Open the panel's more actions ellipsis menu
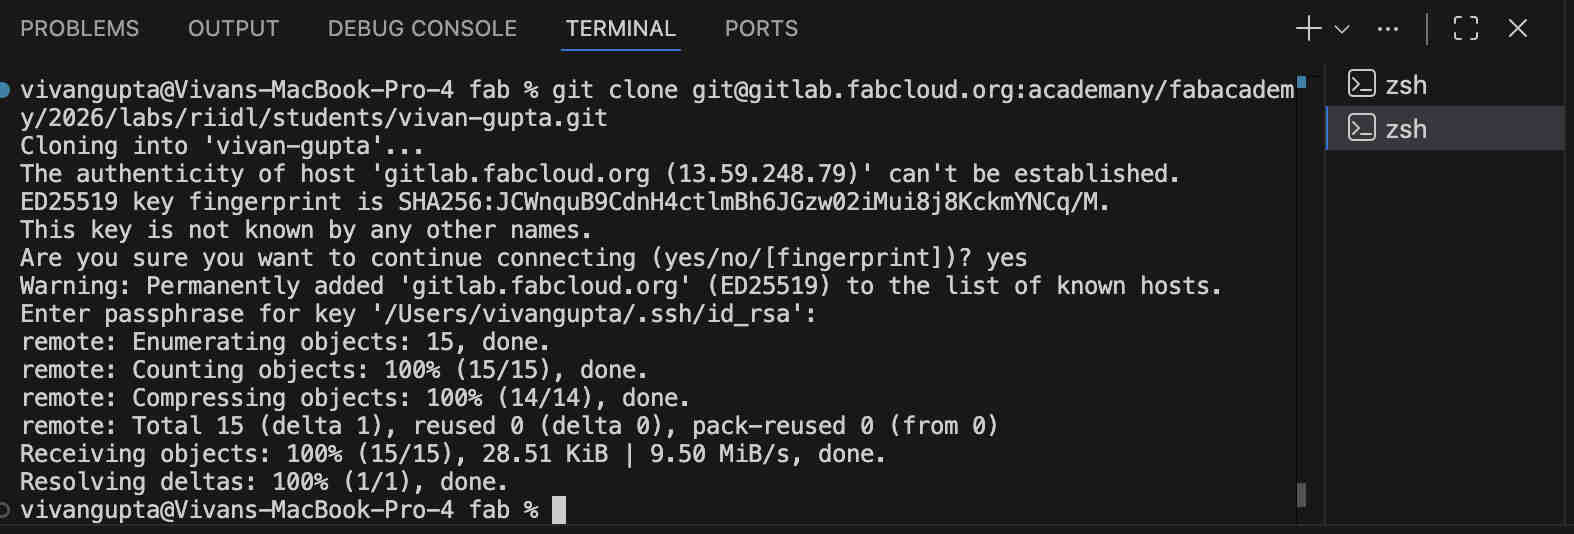The height and width of the screenshot is (534, 1574). point(1388,29)
